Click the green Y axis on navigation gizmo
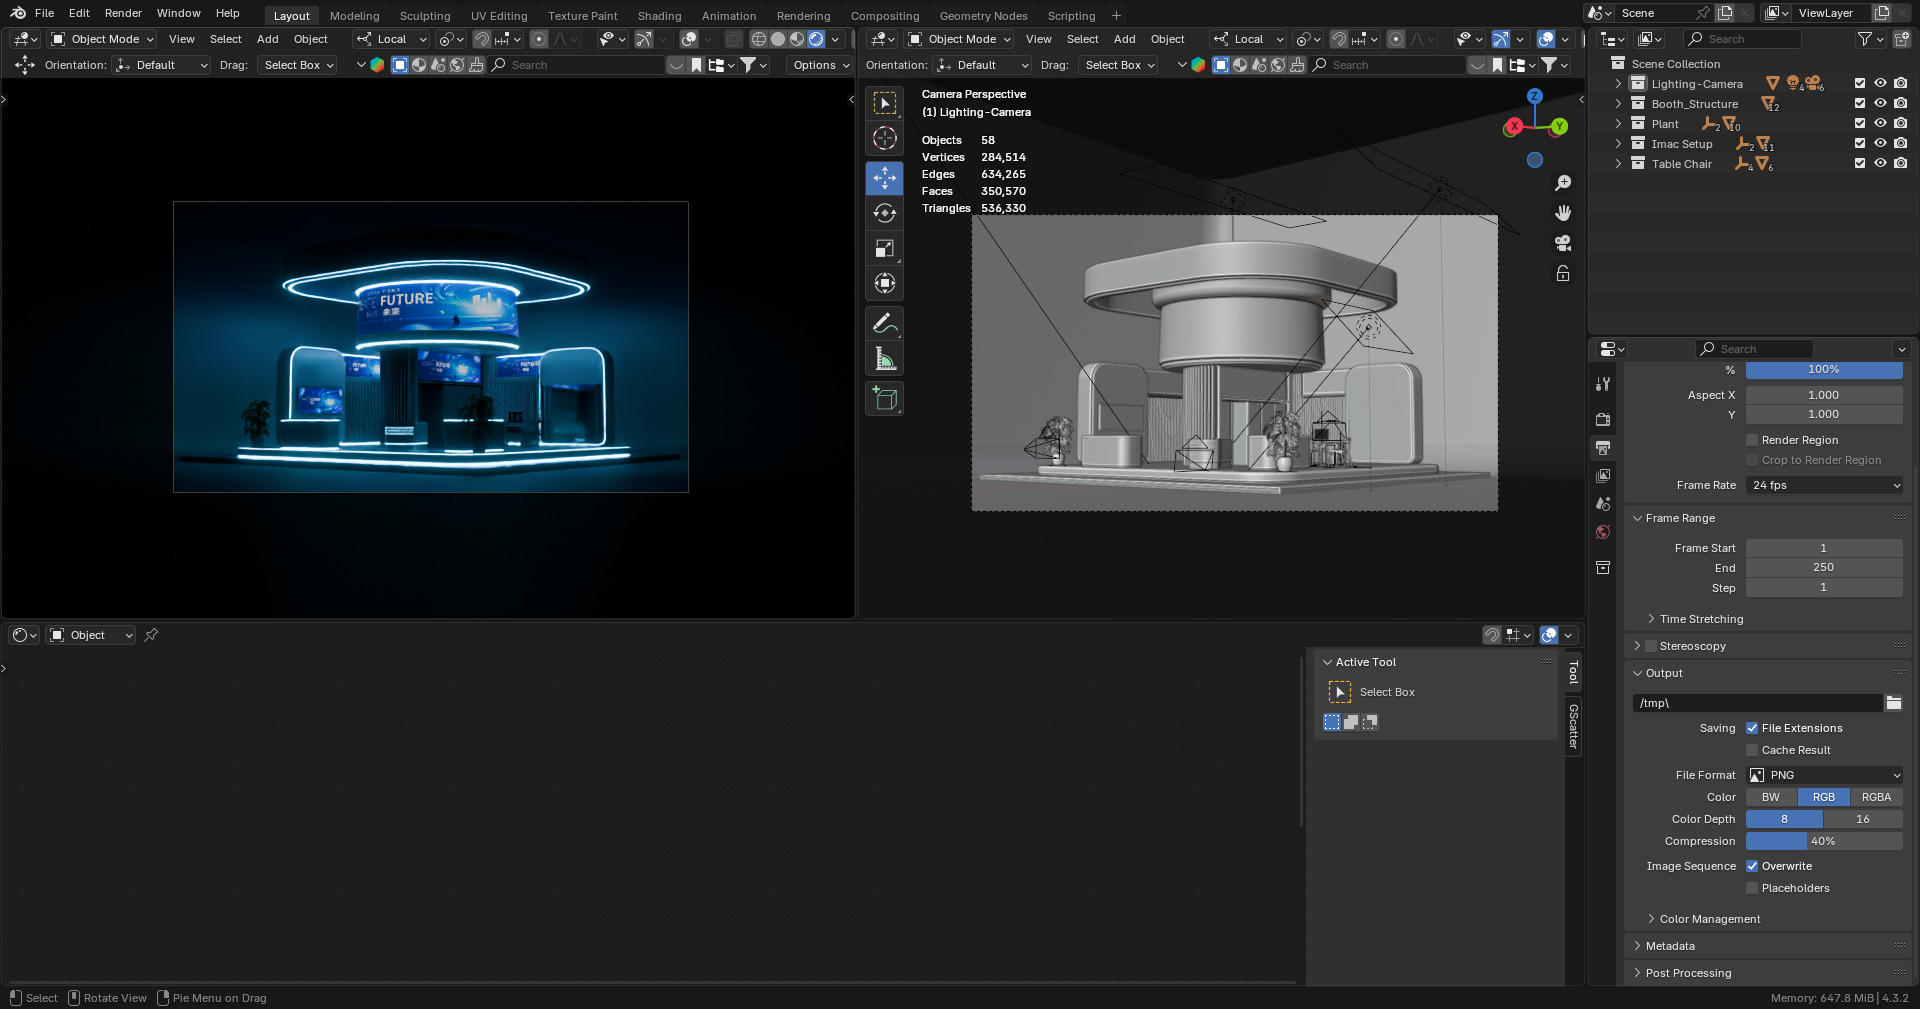The height and width of the screenshot is (1009, 1920). coord(1559,127)
